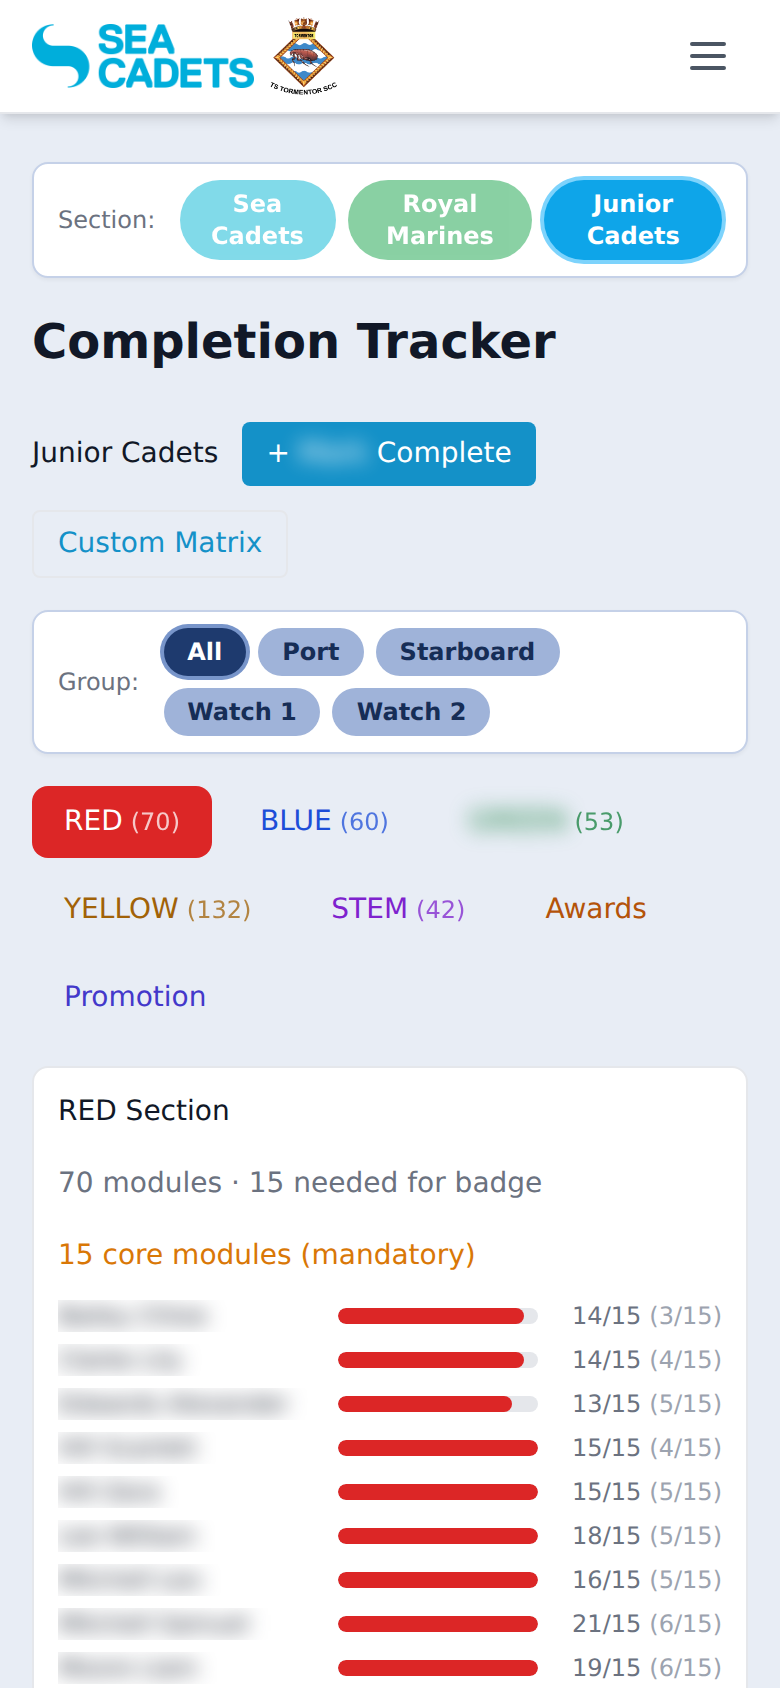
Task: Select the Junior Cadets section pill
Action: tap(632, 219)
